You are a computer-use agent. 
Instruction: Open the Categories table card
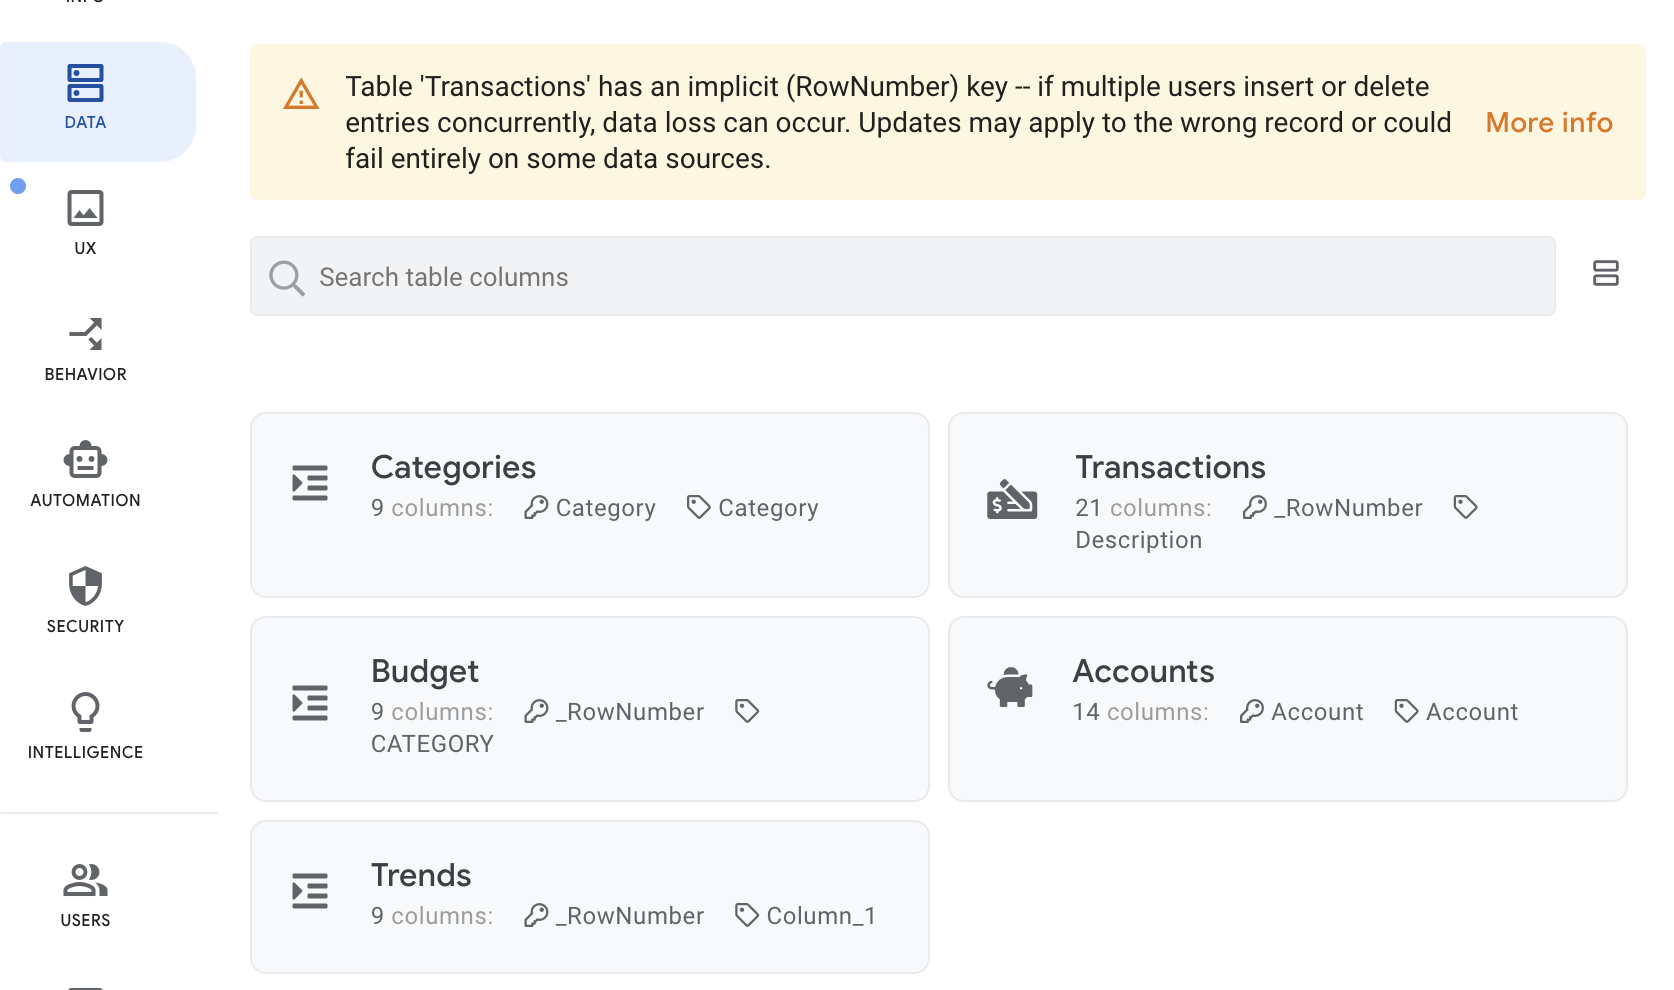pyautogui.click(x=589, y=505)
